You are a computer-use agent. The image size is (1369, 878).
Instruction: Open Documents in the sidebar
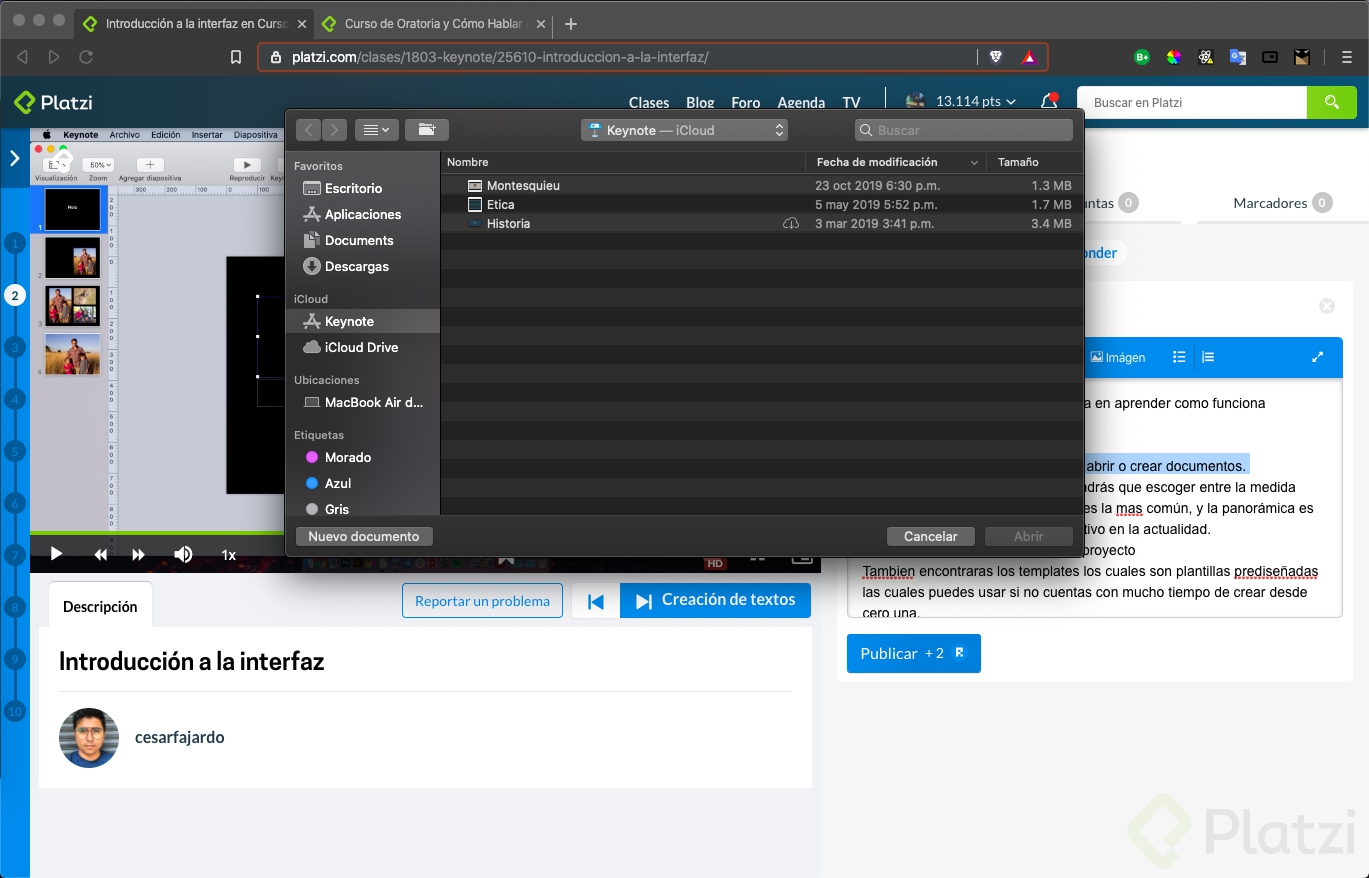click(x=359, y=240)
